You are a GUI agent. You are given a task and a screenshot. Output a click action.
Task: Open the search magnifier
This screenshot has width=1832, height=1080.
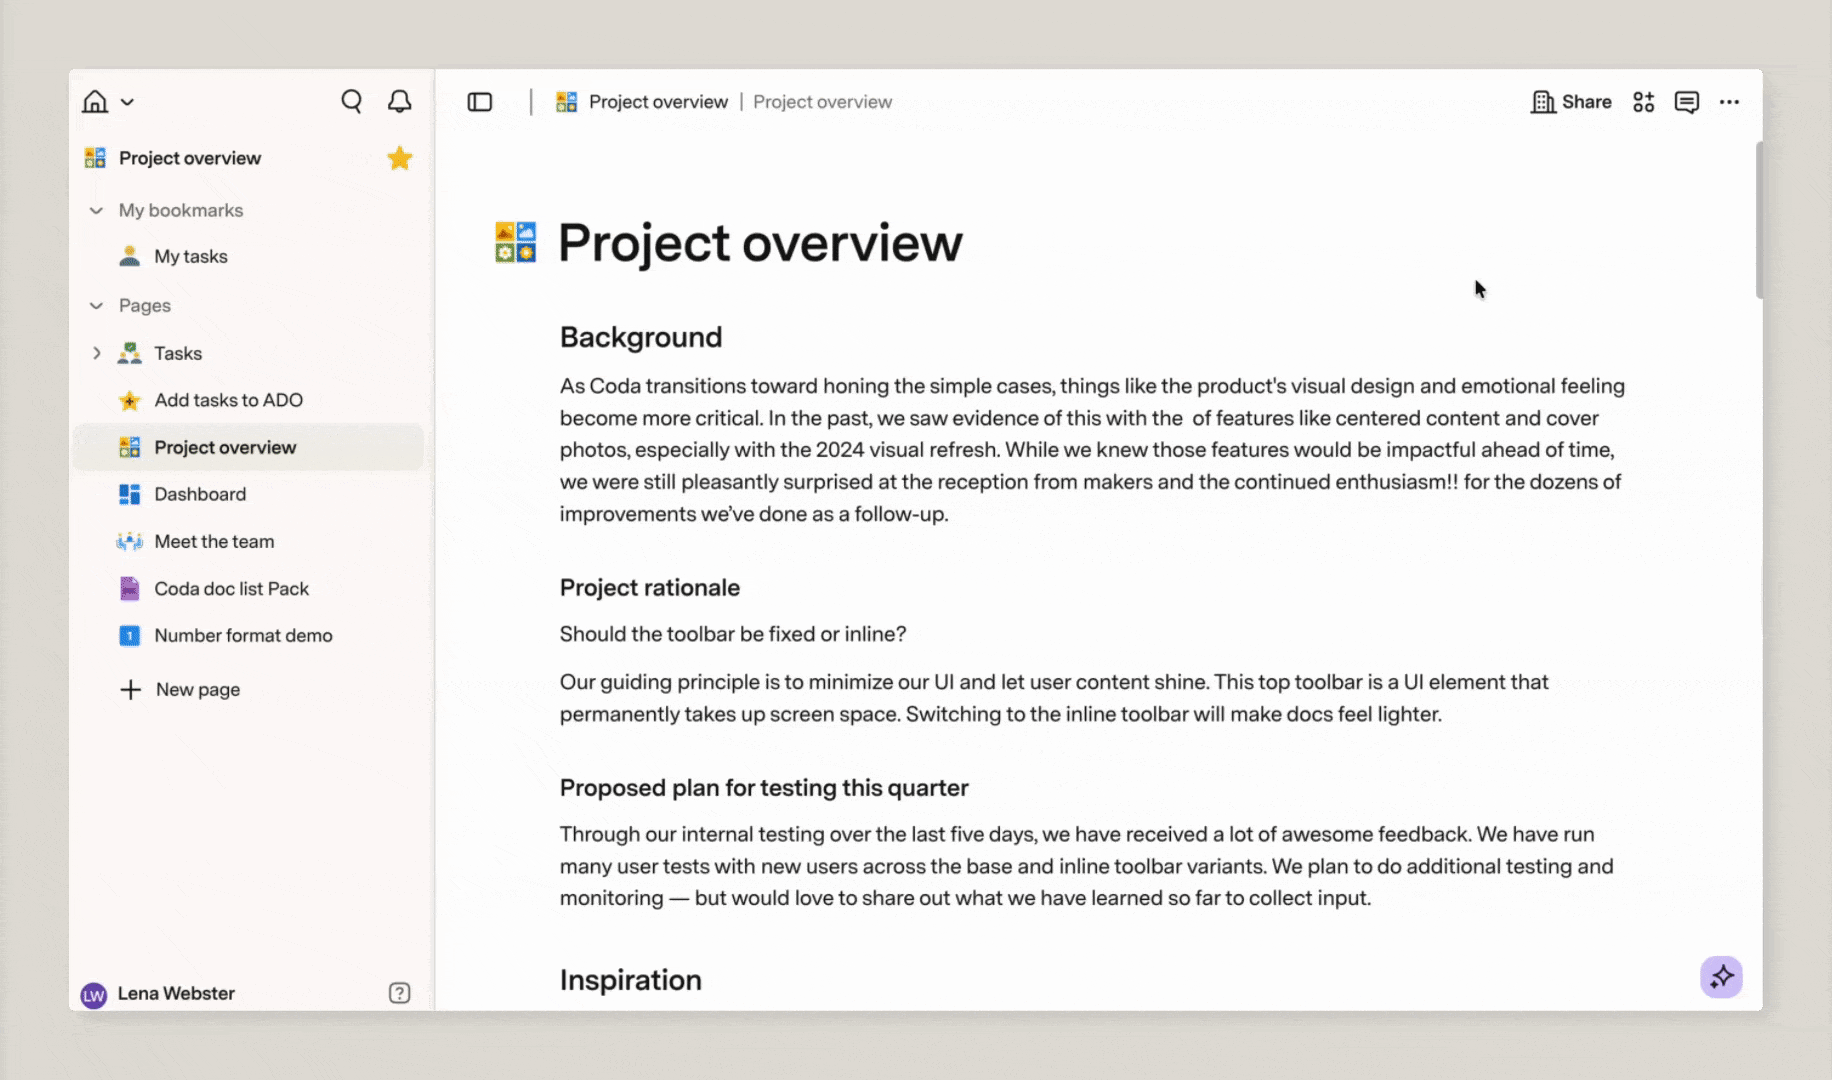351,101
